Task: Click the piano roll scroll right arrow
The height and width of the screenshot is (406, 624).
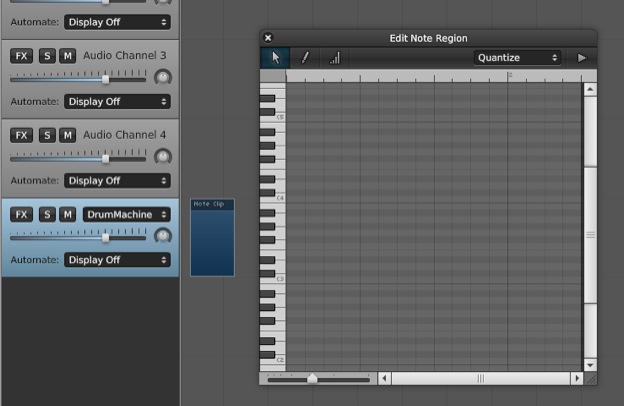Action: pos(577,378)
